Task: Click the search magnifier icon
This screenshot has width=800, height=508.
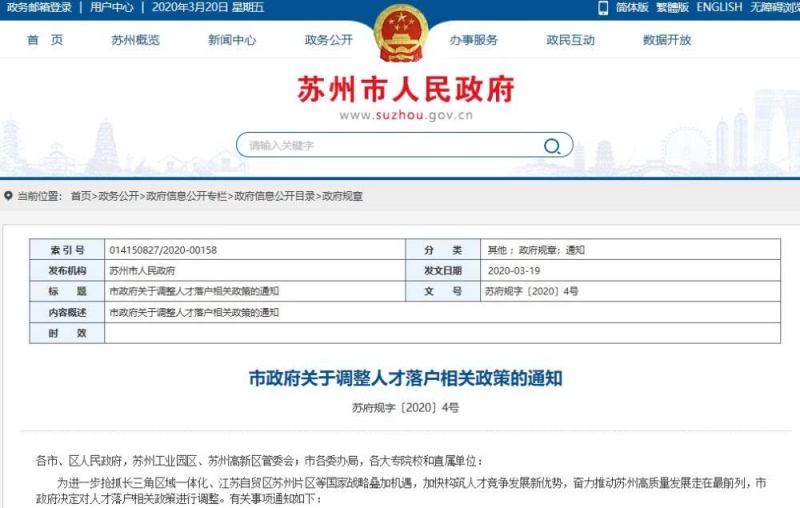Action: pyautogui.click(x=551, y=146)
